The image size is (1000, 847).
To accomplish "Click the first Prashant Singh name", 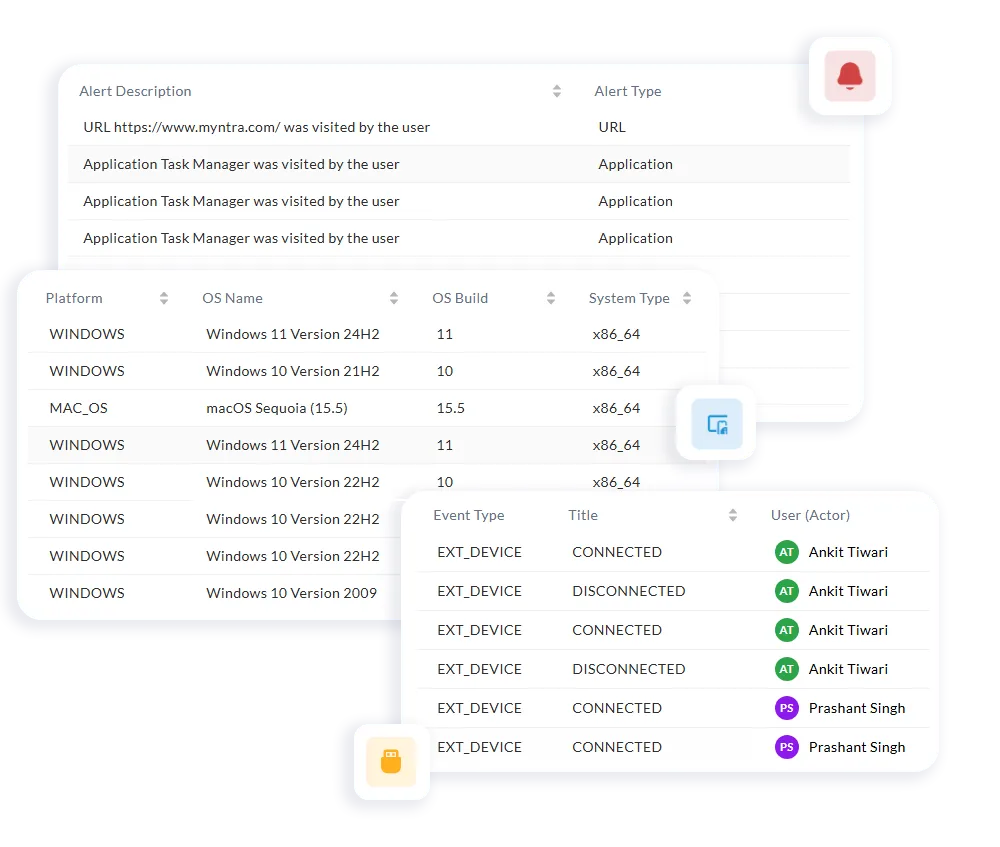I will click(x=857, y=708).
